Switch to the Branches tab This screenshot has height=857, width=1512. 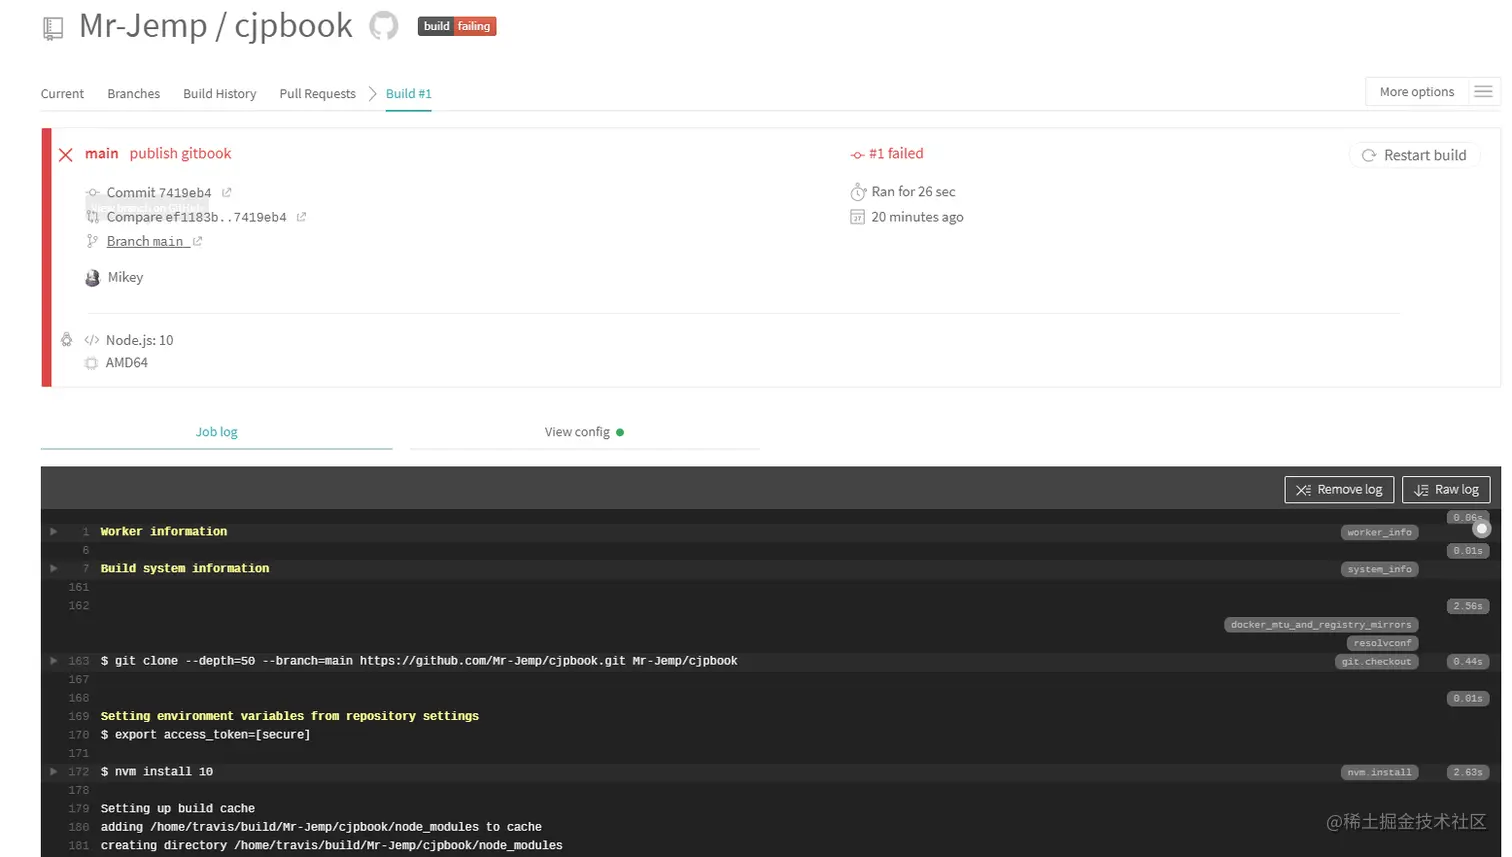133,93
